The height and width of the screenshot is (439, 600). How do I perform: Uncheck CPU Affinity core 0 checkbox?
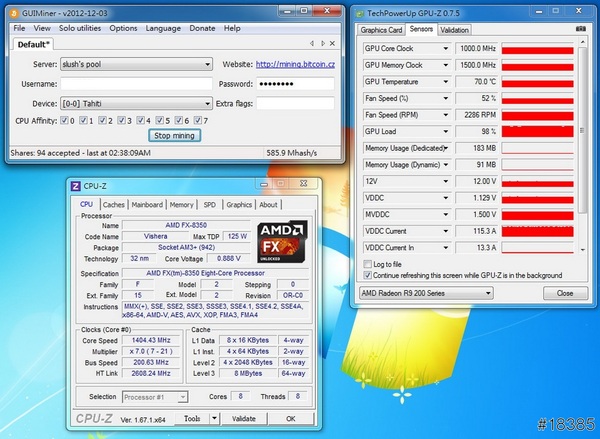[66, 120]
